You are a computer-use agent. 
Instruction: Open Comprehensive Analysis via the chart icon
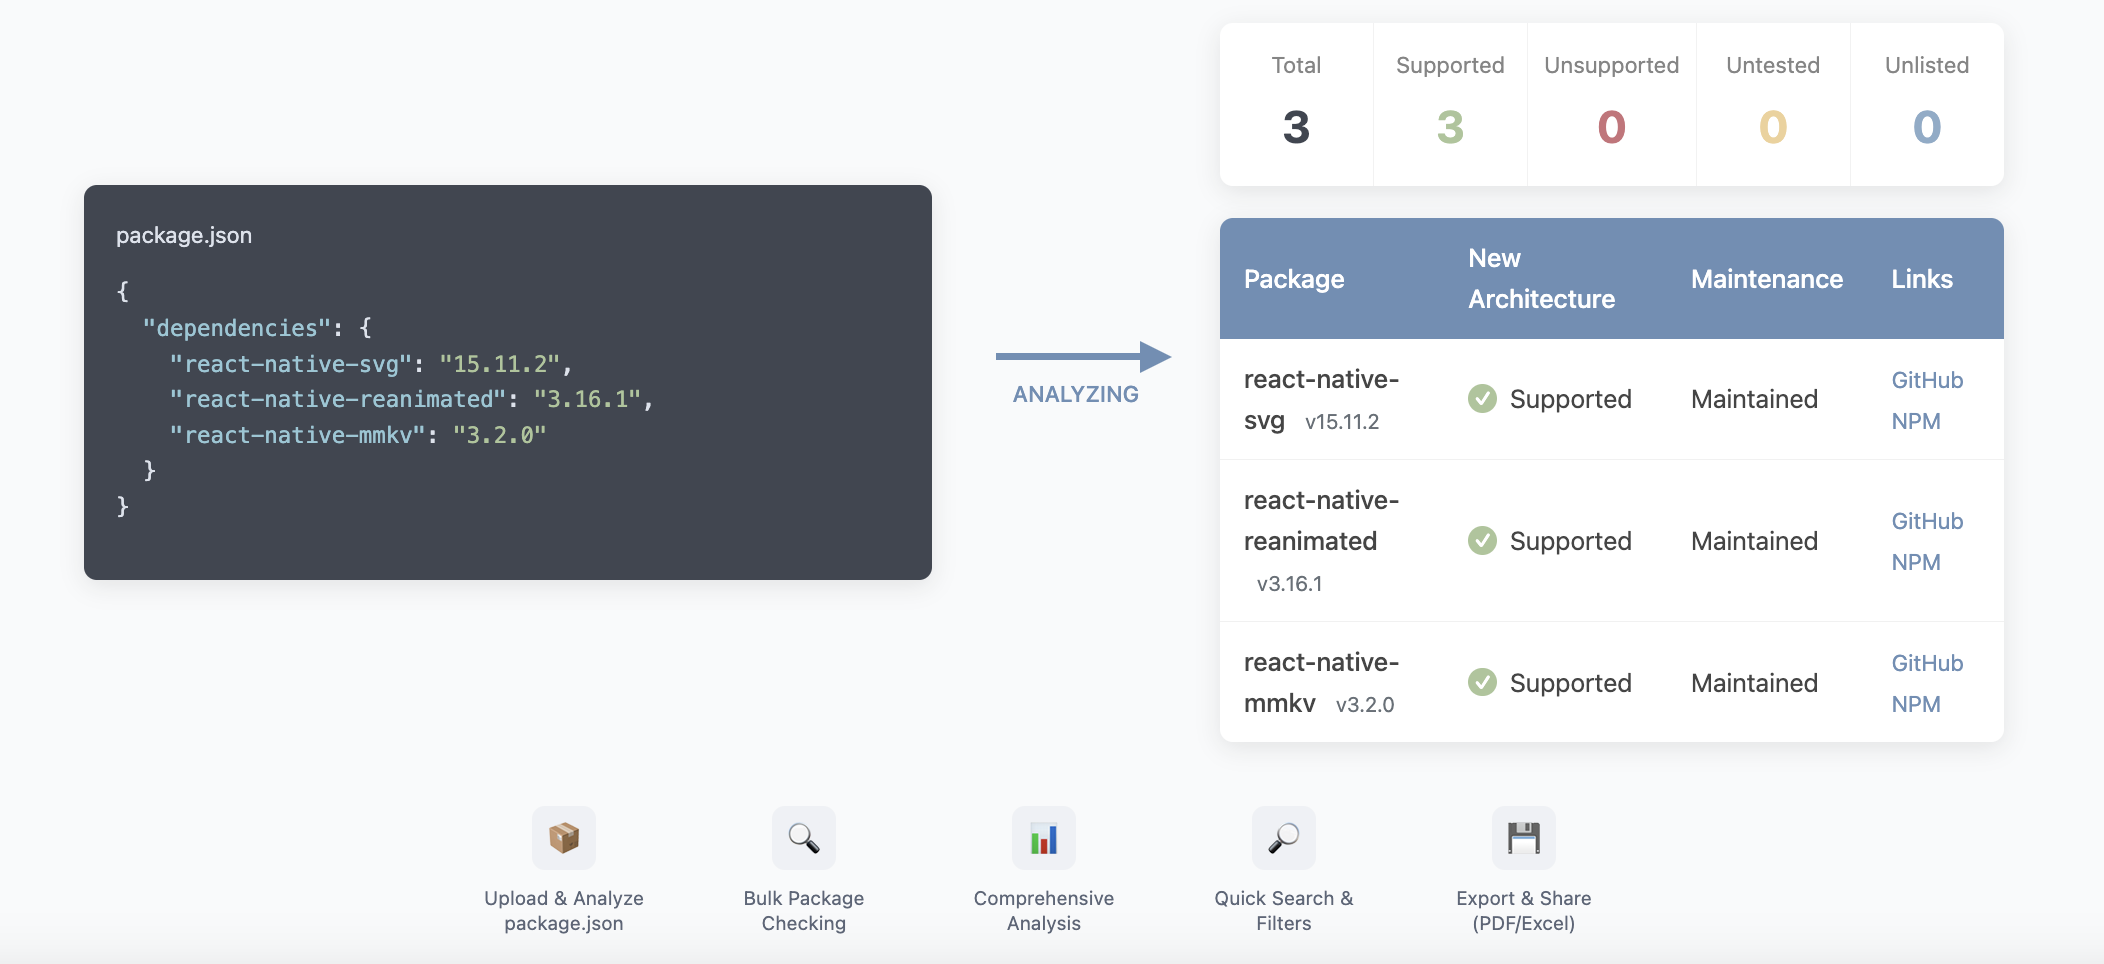coord(1043,838)
